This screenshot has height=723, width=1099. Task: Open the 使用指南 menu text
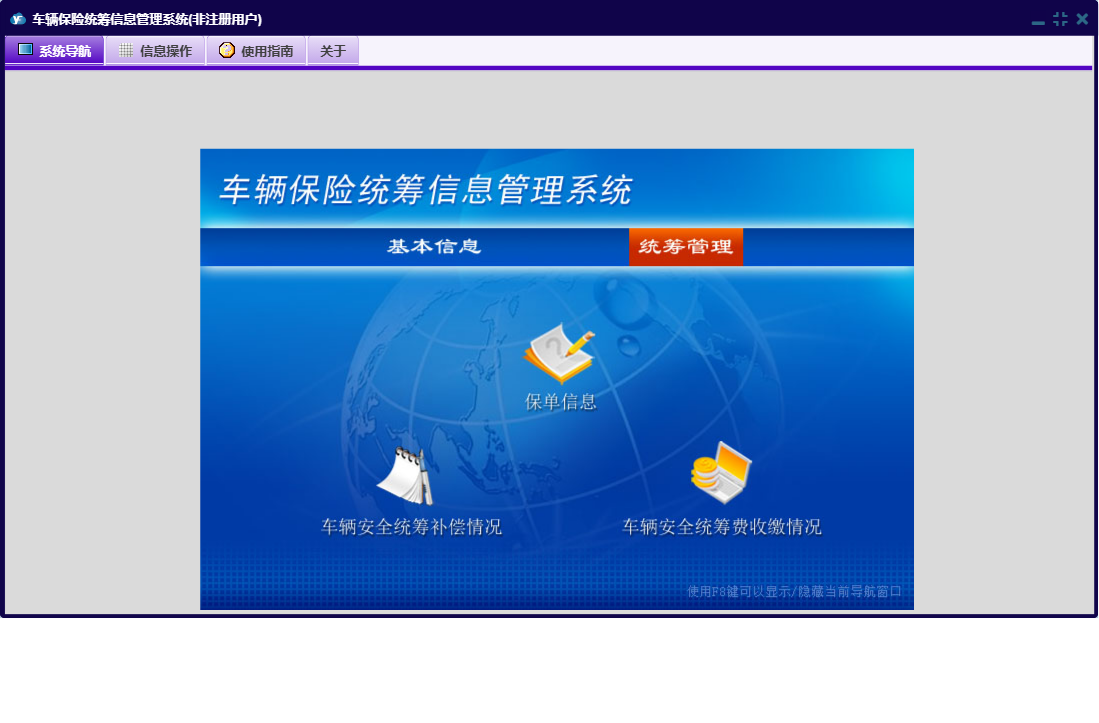pos(267,51)
